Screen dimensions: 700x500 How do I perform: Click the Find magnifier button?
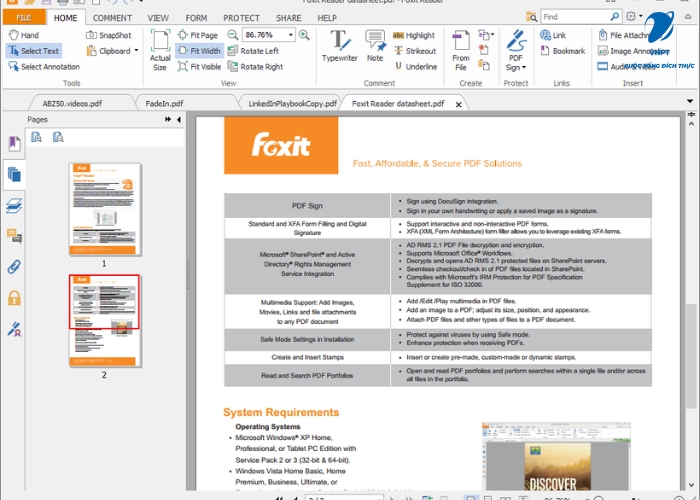coord(615,17)
